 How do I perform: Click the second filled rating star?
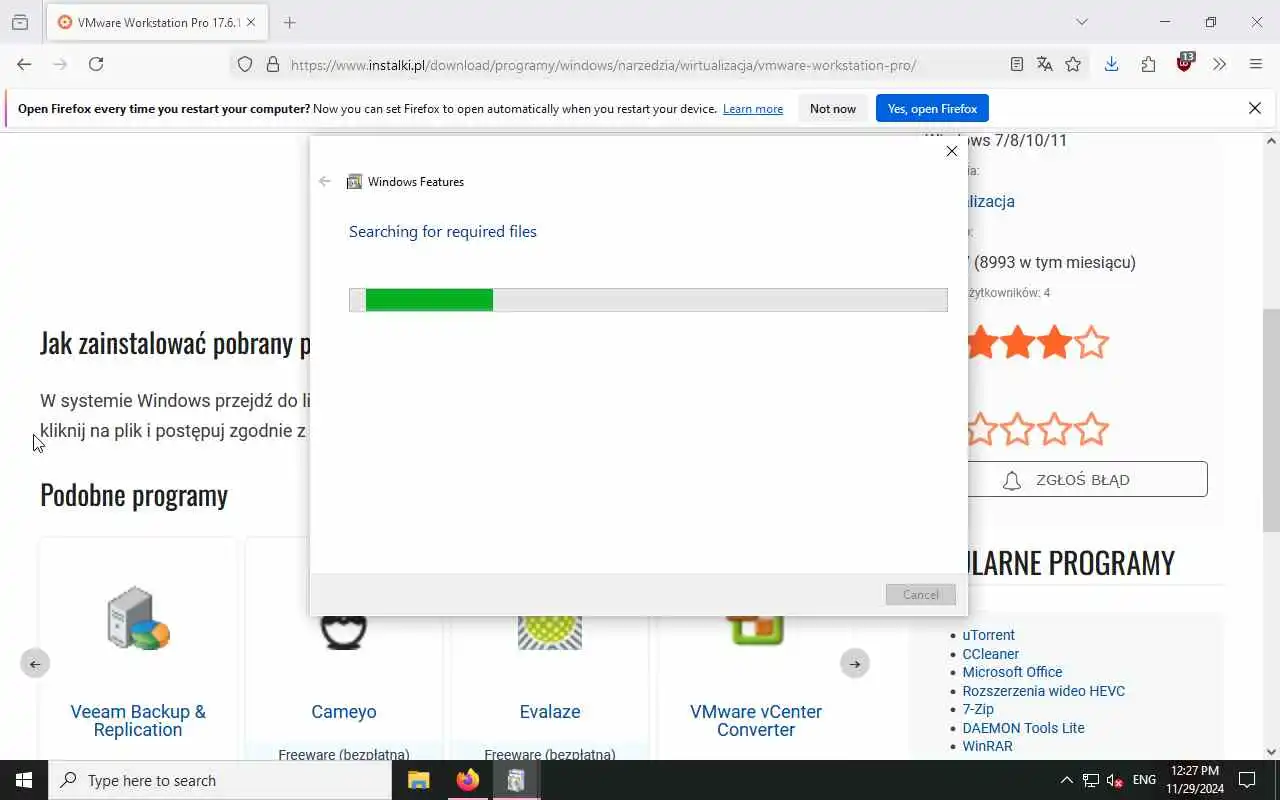click(x=1018, y=343)
